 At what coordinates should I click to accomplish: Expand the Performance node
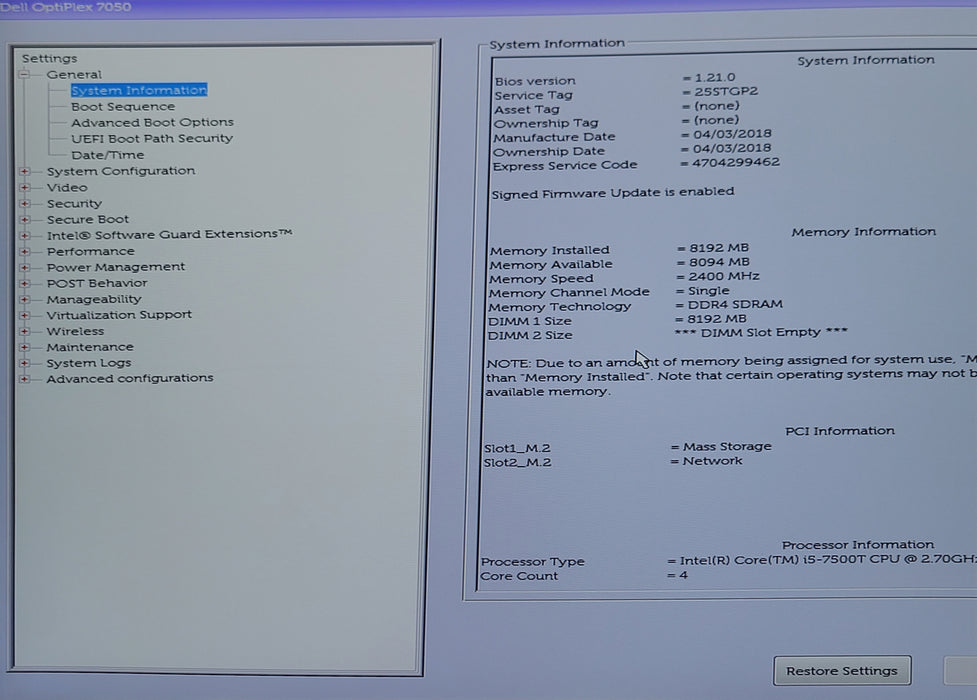pos(24,251)
